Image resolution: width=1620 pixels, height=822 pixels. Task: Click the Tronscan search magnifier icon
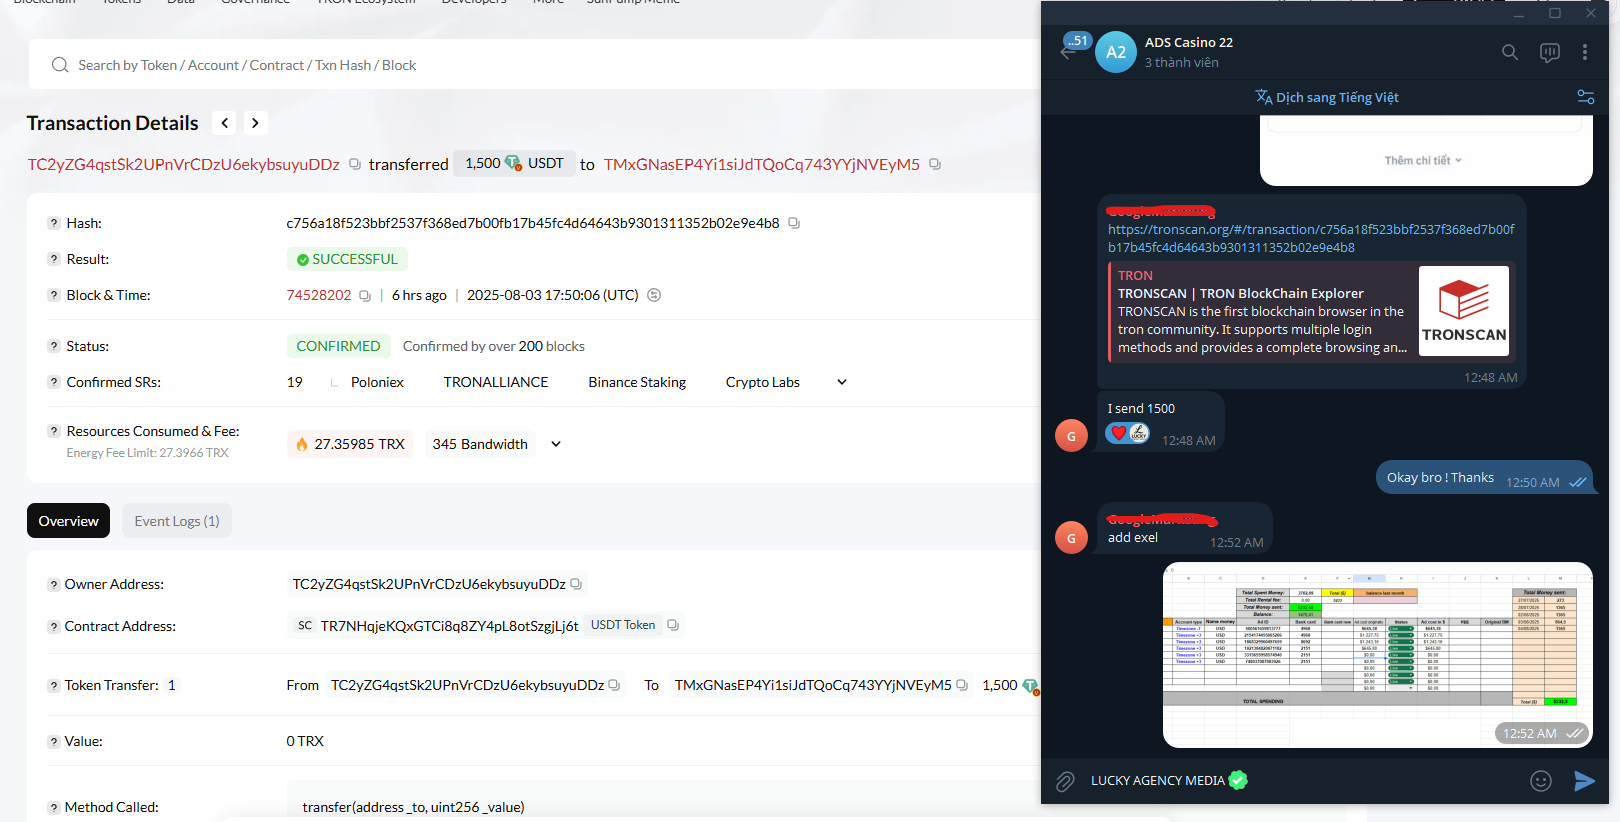click(x=60, y=65)
